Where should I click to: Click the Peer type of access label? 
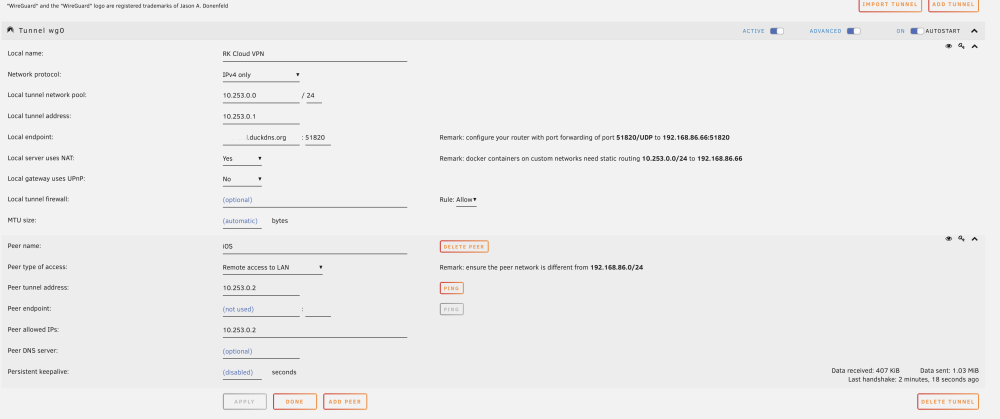coord(37,267)
